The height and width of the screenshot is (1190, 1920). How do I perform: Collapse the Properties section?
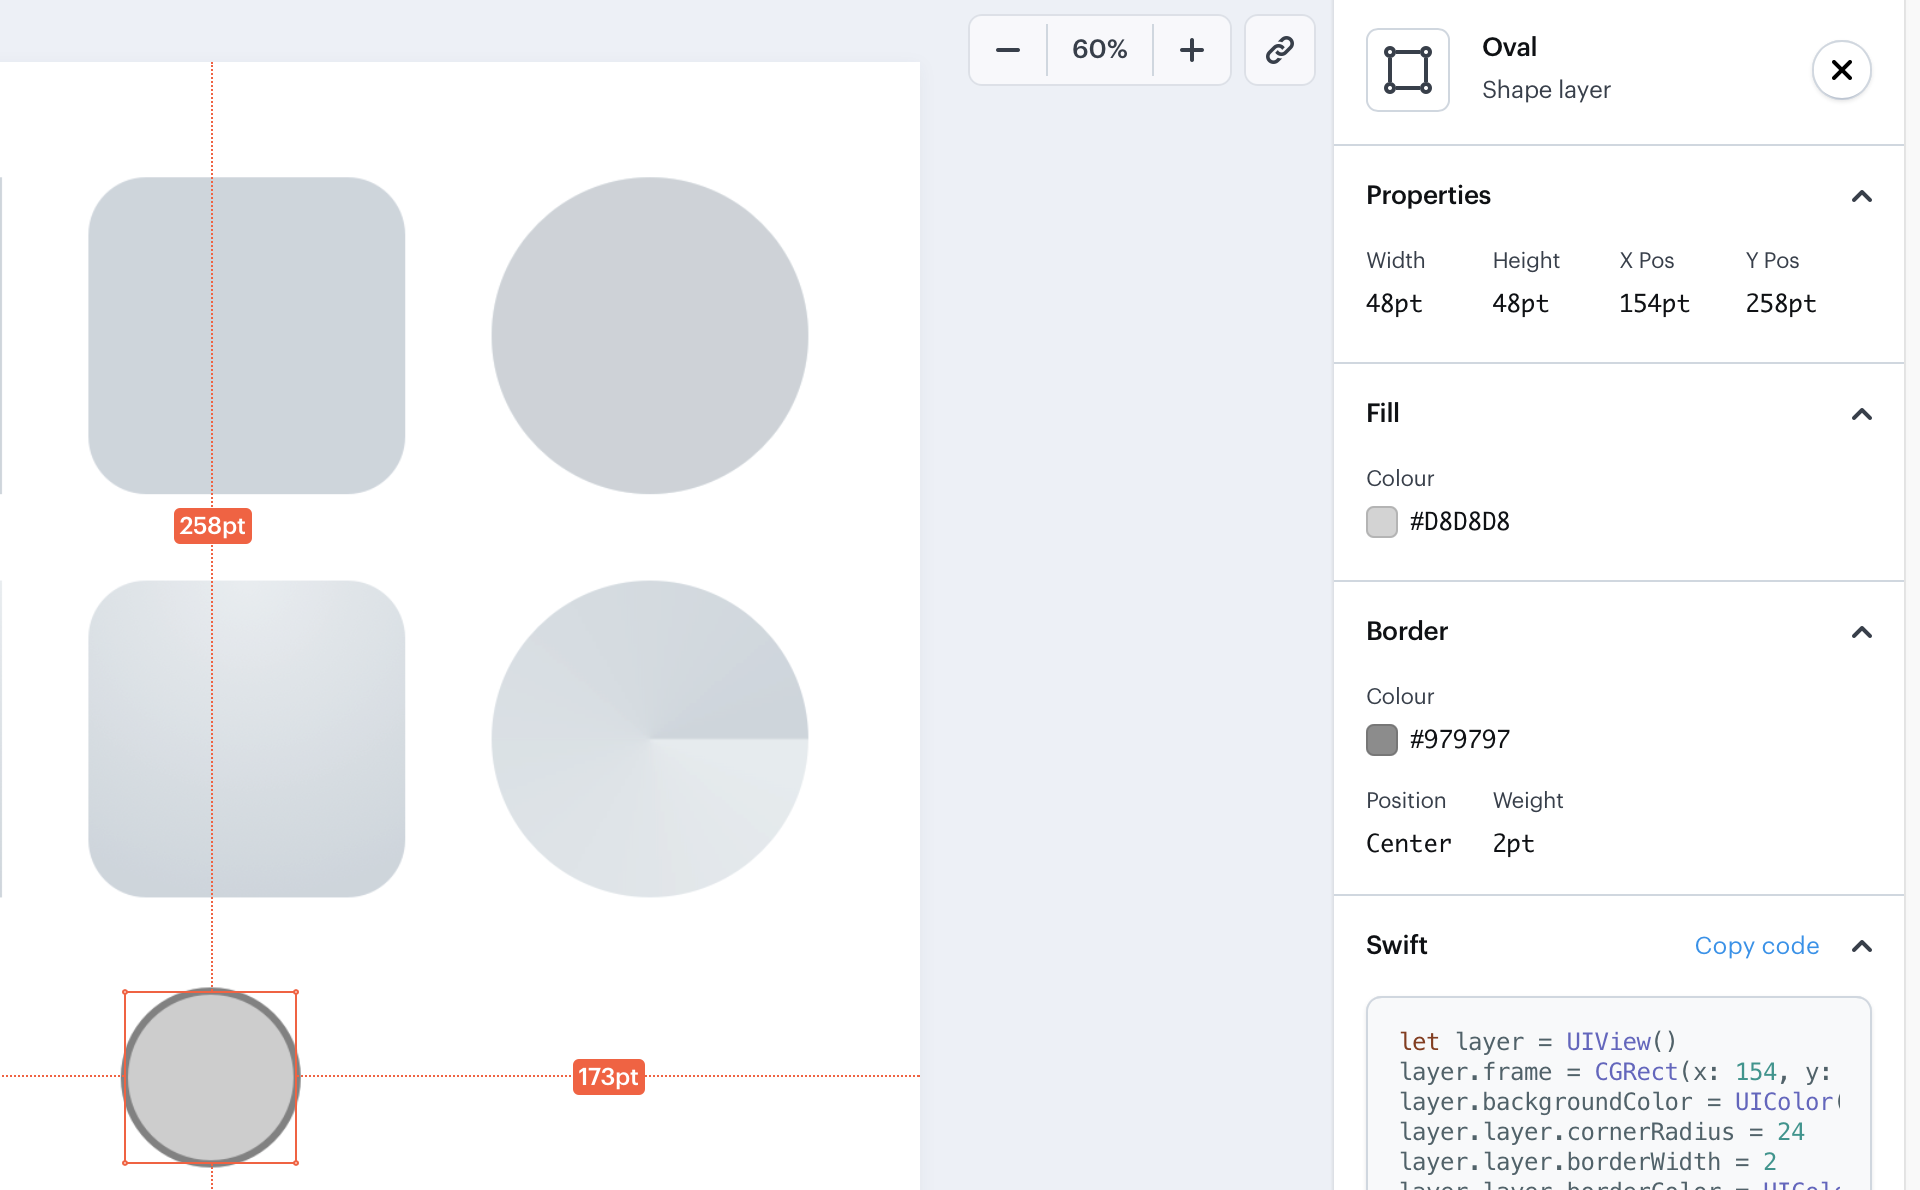(x=1861, y=196)
